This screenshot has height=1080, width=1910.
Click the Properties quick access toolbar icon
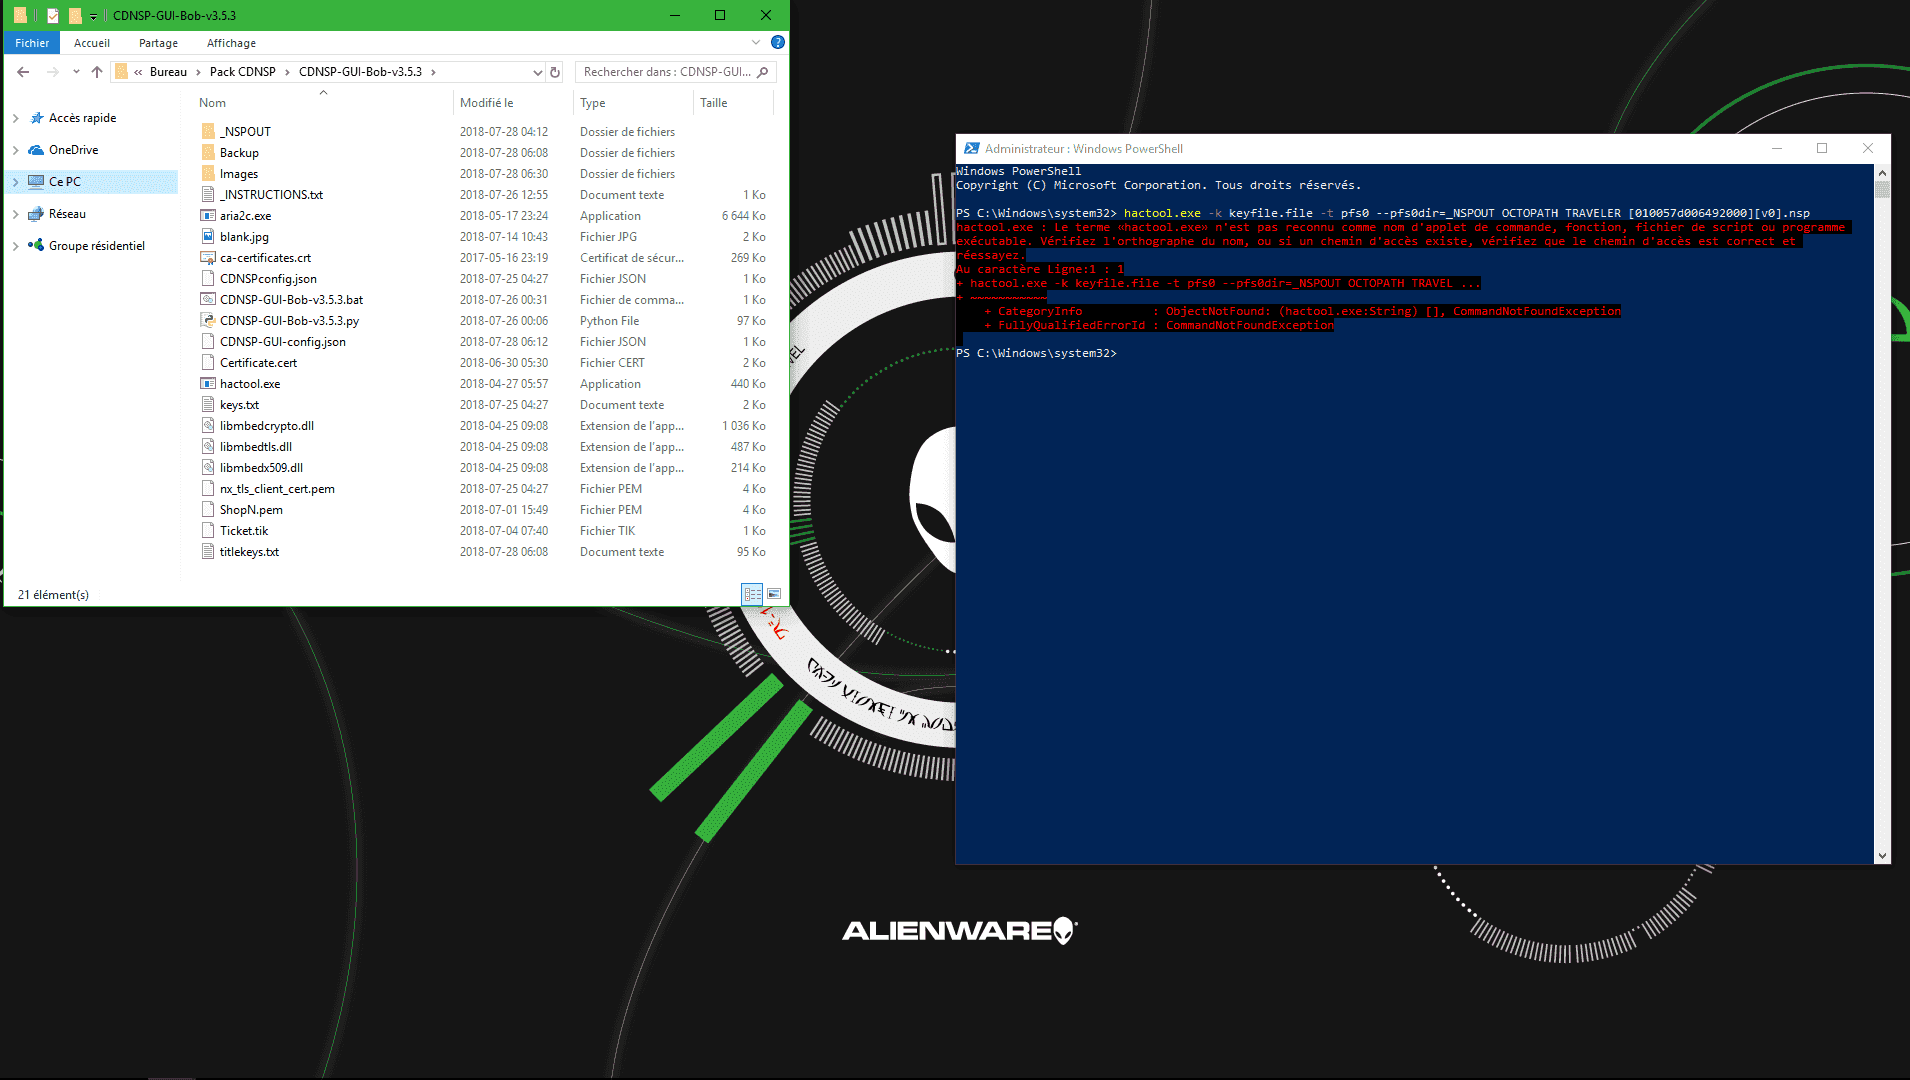tap(53, 15)
